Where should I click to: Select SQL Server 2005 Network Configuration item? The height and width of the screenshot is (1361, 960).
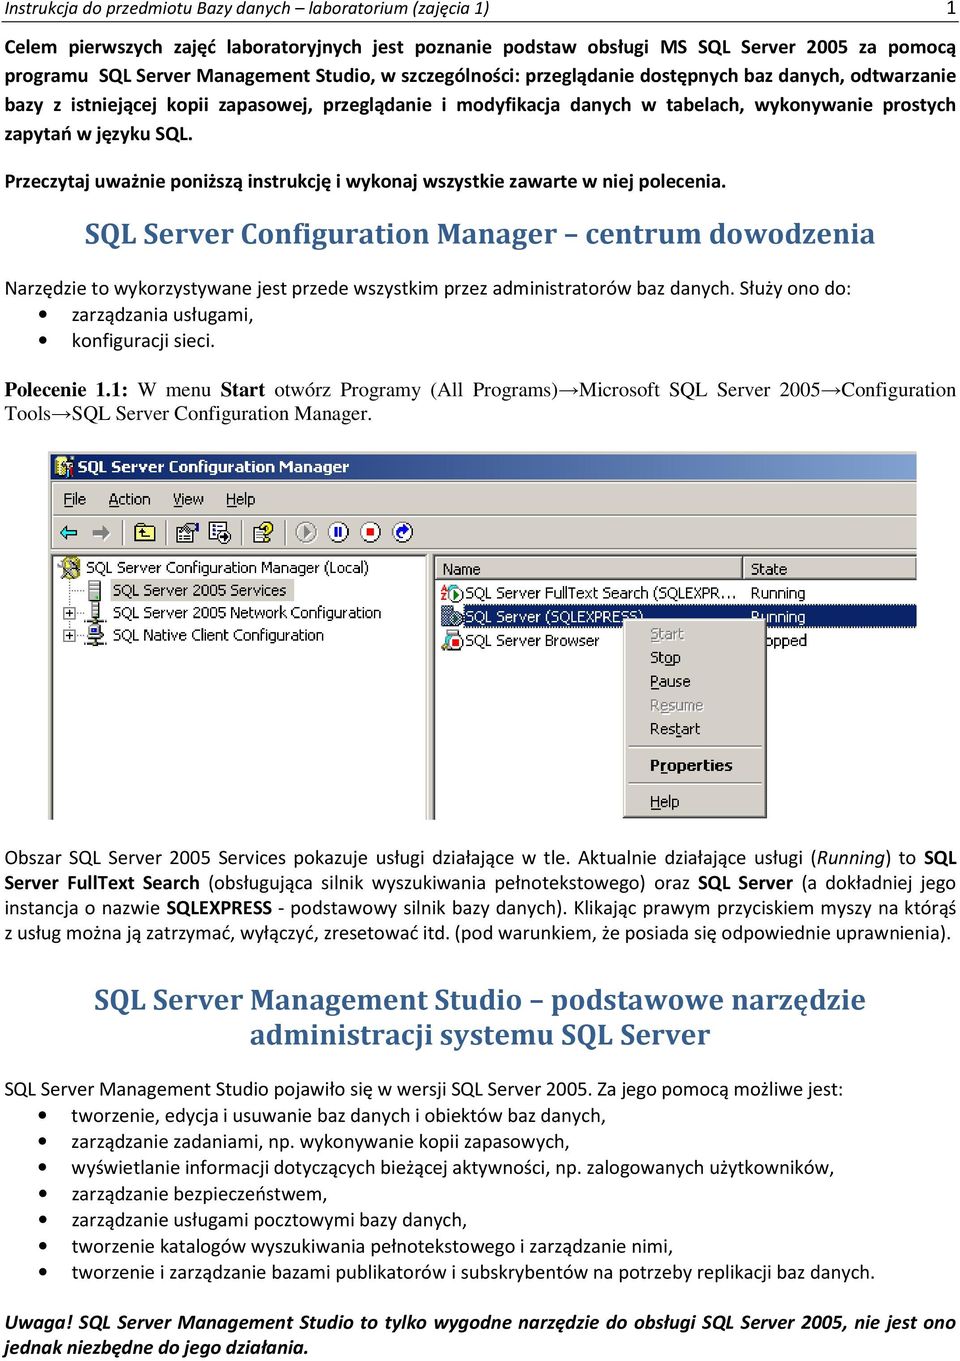point(246,612)
